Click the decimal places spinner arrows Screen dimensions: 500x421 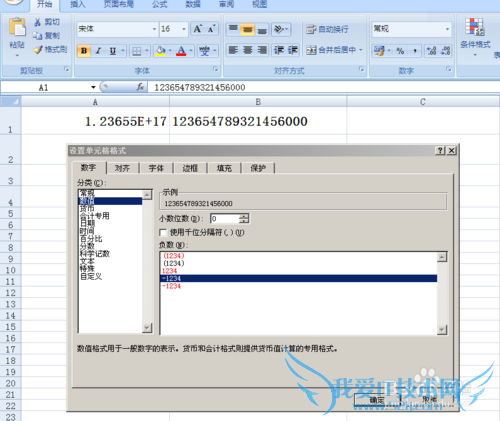pyautogui.click(x=244, y=219)
